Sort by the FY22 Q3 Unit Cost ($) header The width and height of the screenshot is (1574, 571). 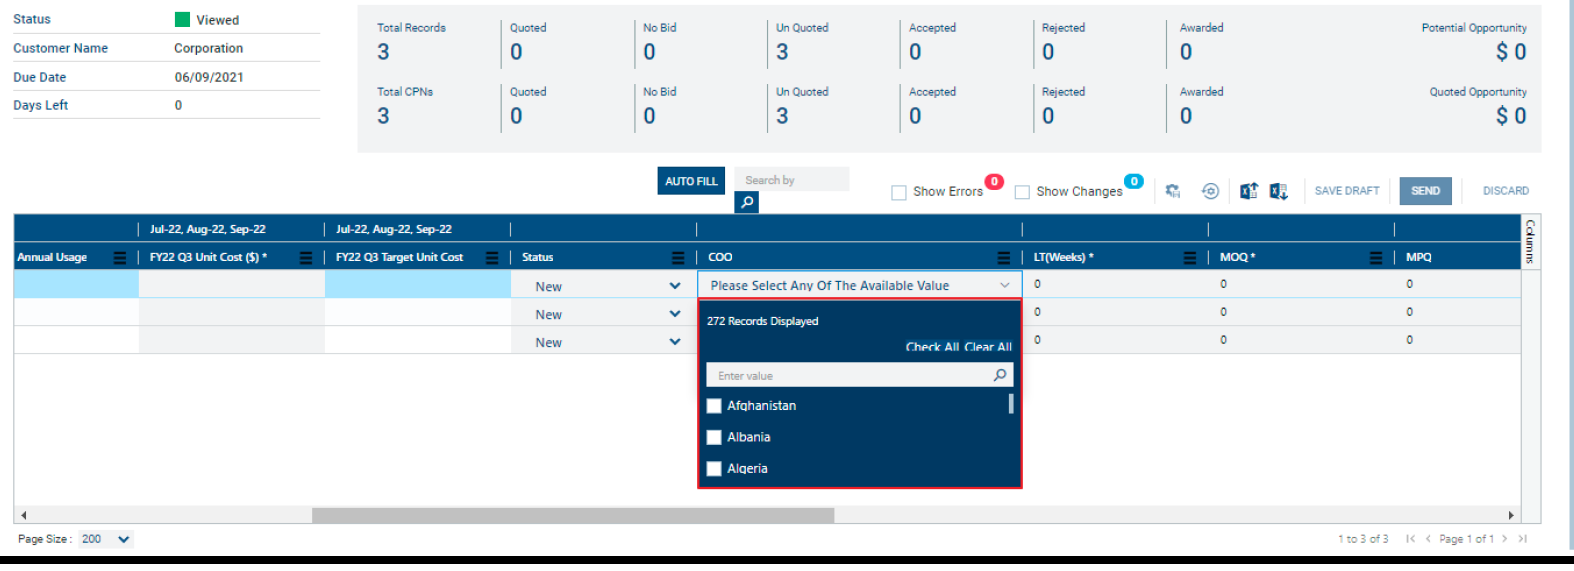click(208, 257)
